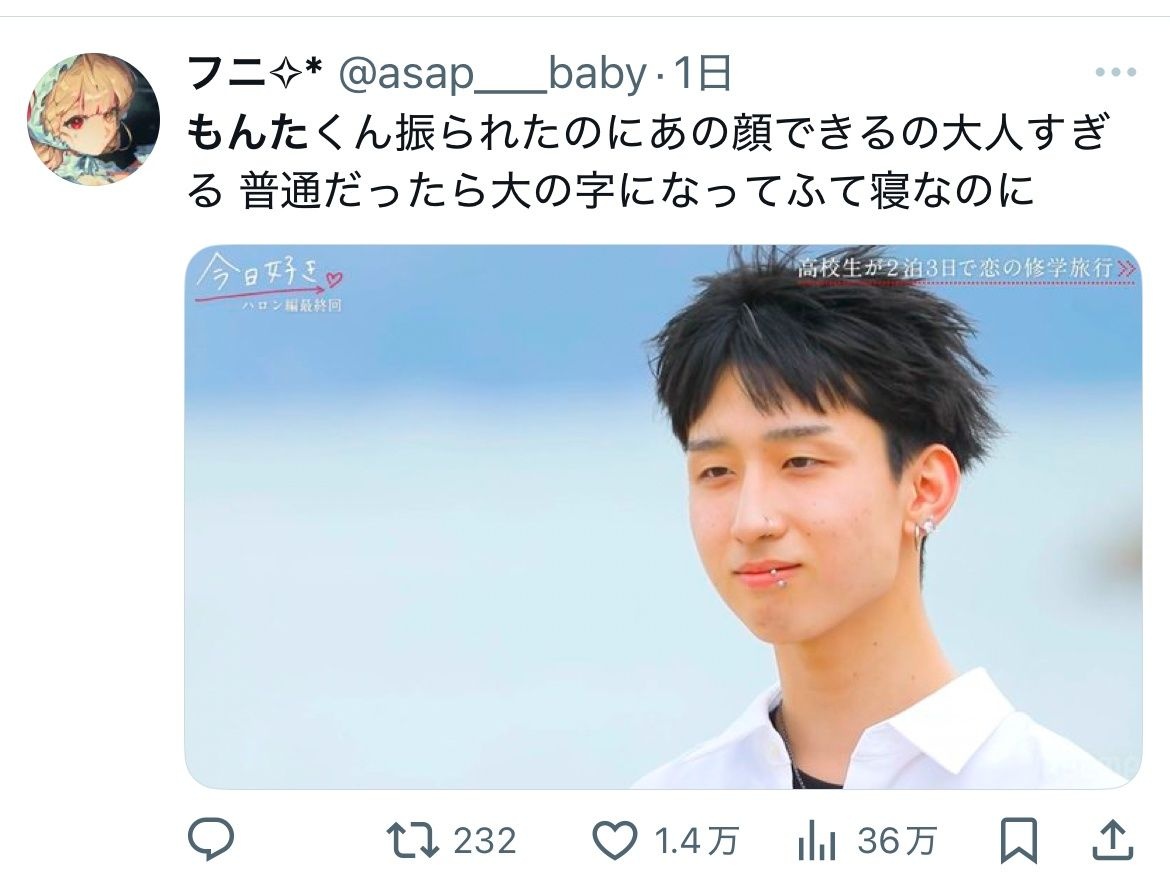This screenshot has height=890, width=1170.
Task: Click the 1.4万 like count
Action: [x=697, y=842]
